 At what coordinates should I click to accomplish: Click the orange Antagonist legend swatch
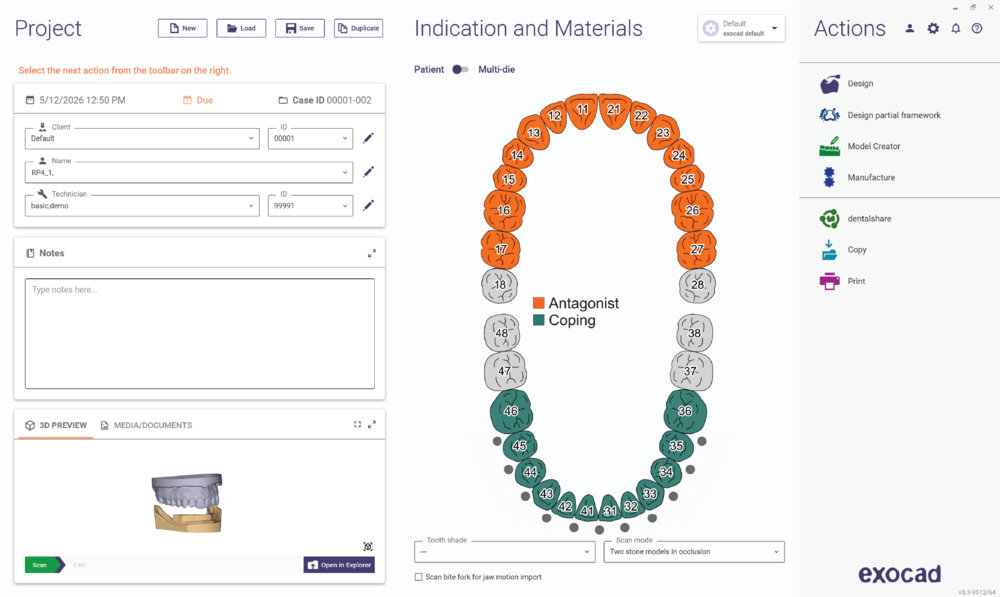coord(539,303)
